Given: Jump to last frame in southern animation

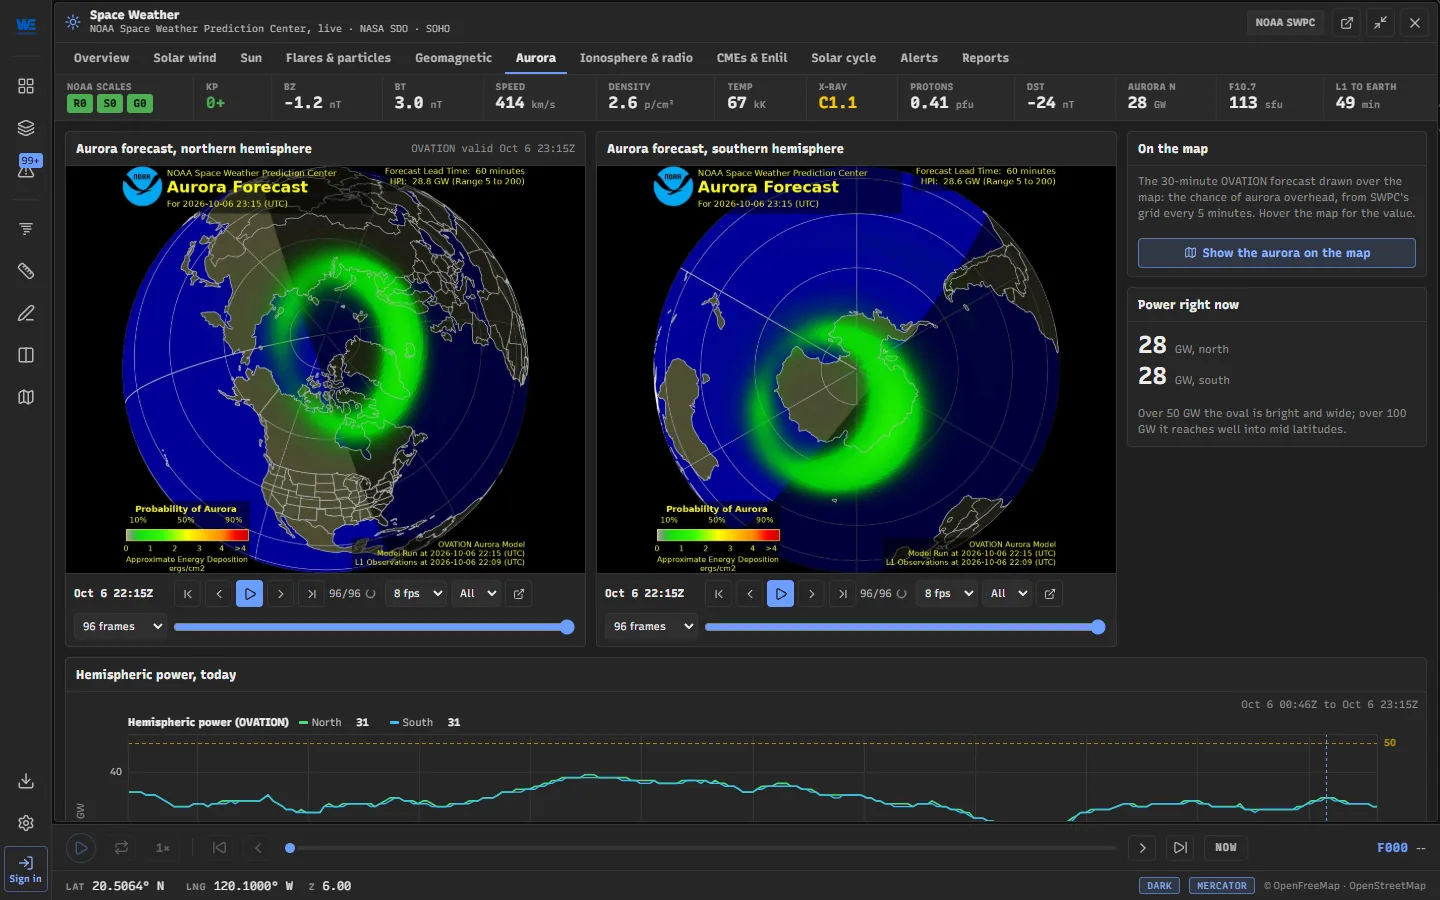Looking at the screenshot, I should click(843, 594).
